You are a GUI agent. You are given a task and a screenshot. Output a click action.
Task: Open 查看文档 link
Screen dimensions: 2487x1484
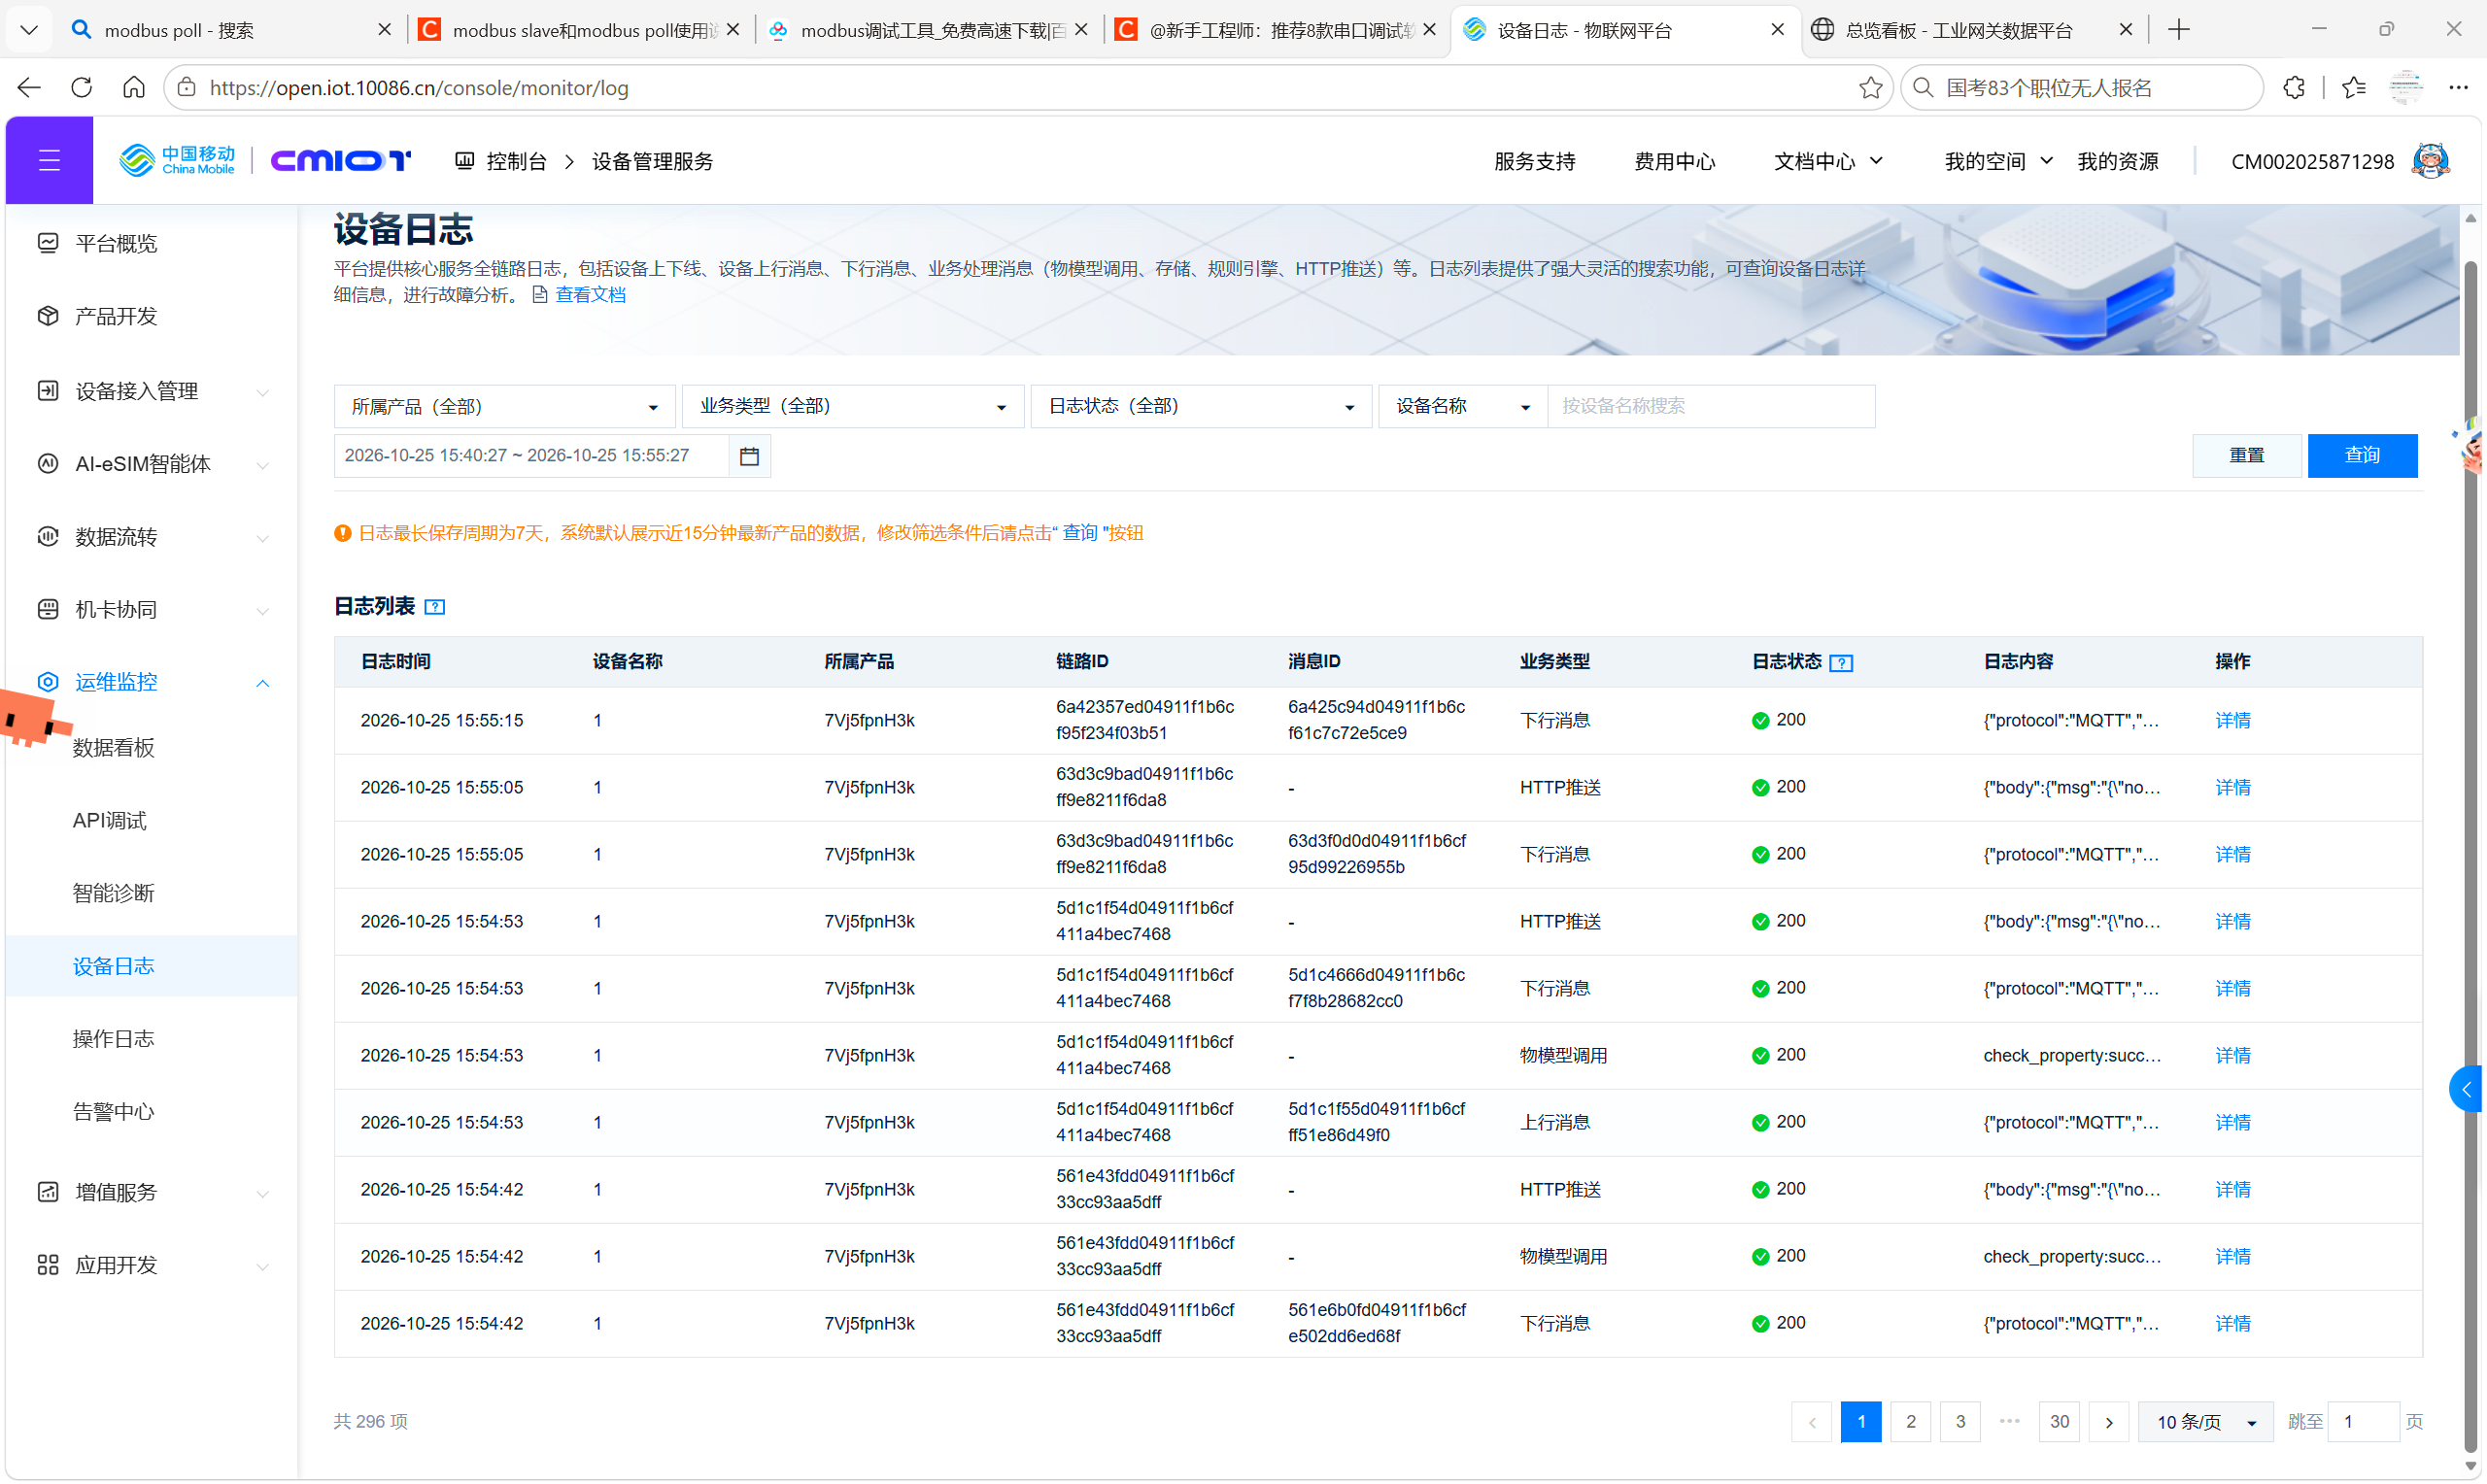(x=590, y=295)
